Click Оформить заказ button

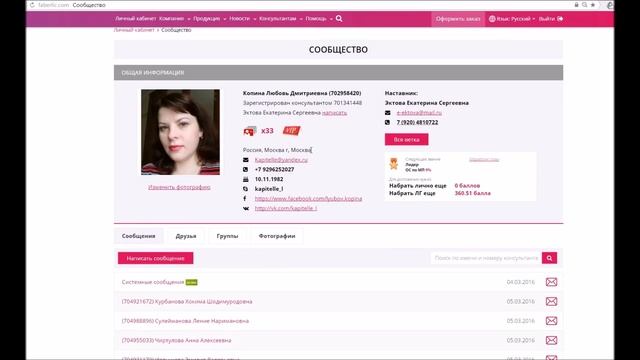coord(458,19)
